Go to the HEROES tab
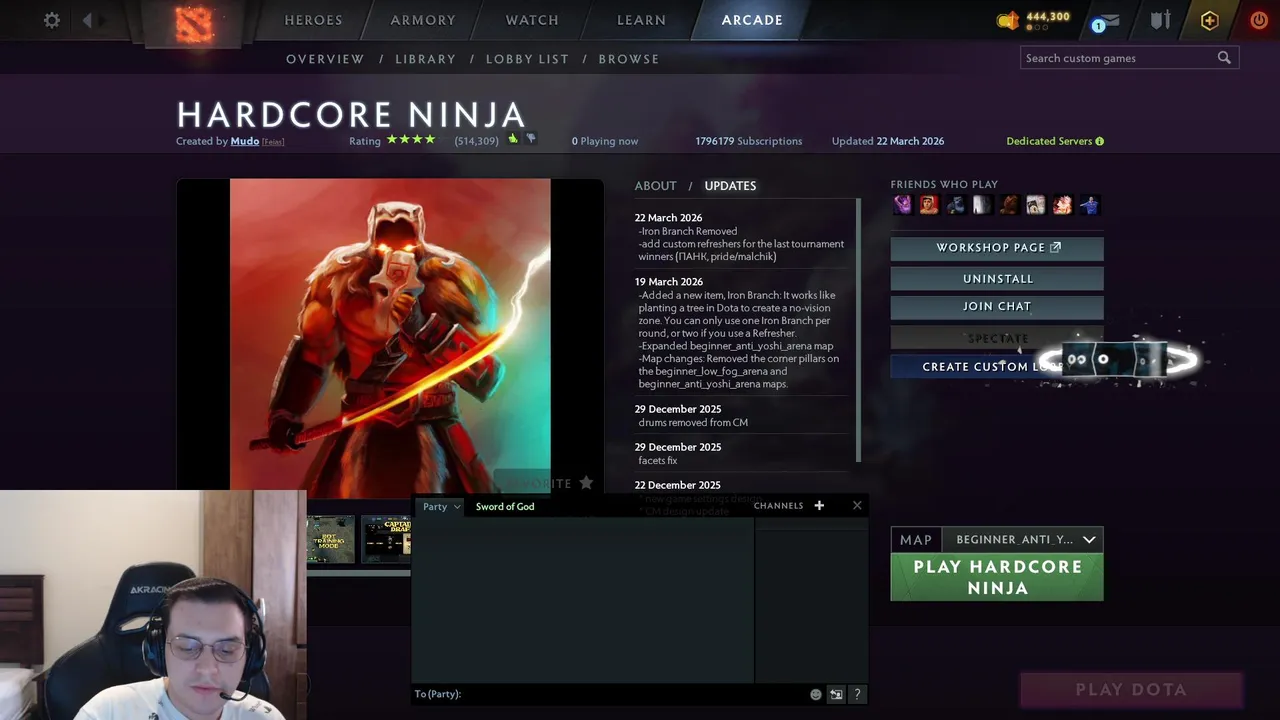Screen dimensions: 1280x720 click(313, 20)
